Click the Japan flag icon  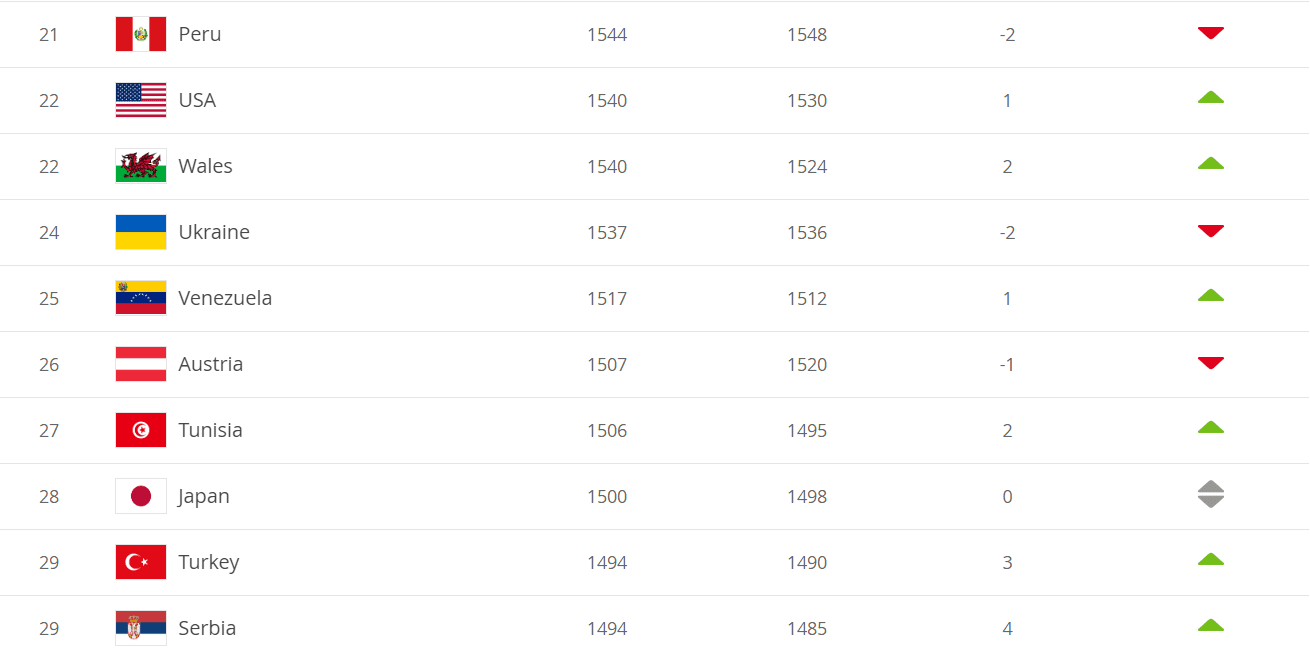pos(141,496)
